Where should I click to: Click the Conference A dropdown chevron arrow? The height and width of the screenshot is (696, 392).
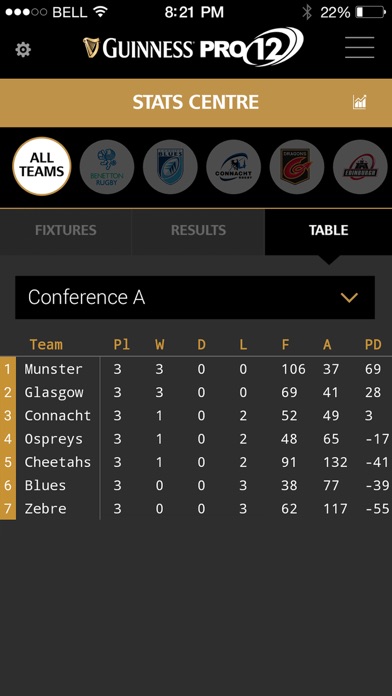point(349,297)
